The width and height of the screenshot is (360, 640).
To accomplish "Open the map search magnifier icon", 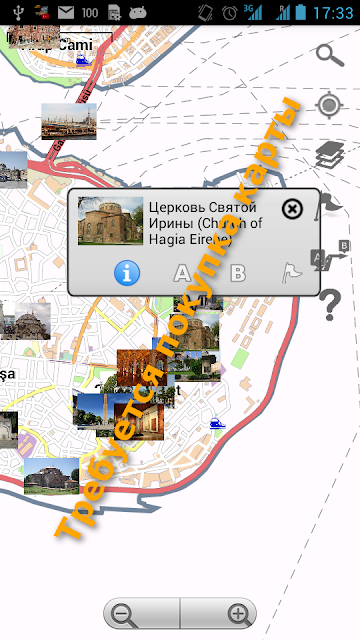I will (330, 55).
